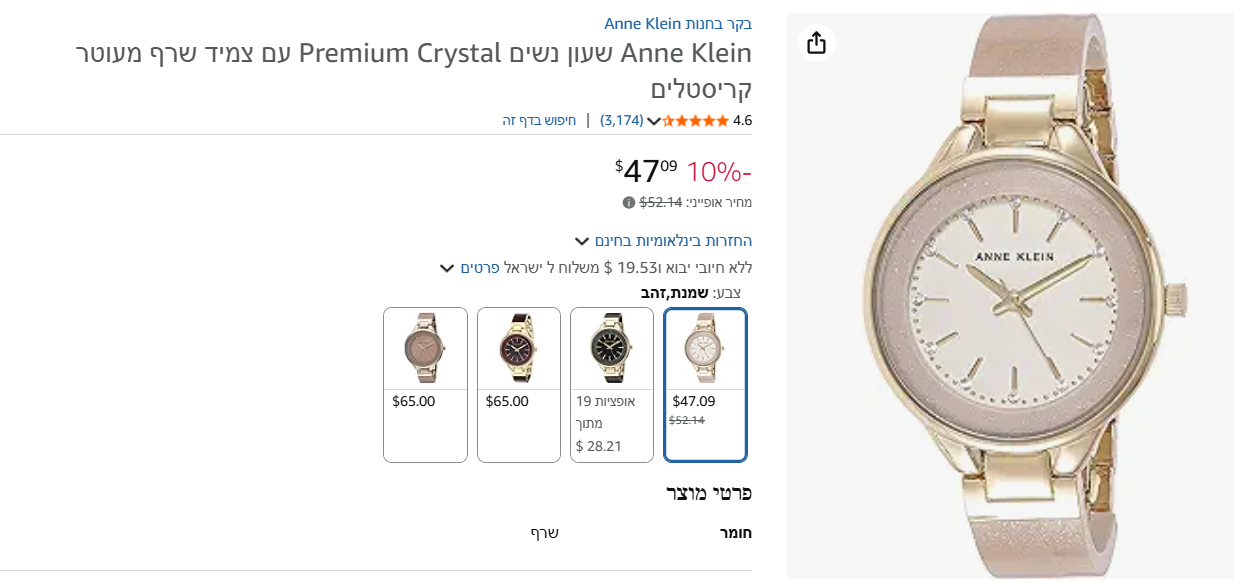The height and width of the screenshot is (583, 1234).
Task: Click the 'פרטים' shipping details link
Action: pos(480,268)
